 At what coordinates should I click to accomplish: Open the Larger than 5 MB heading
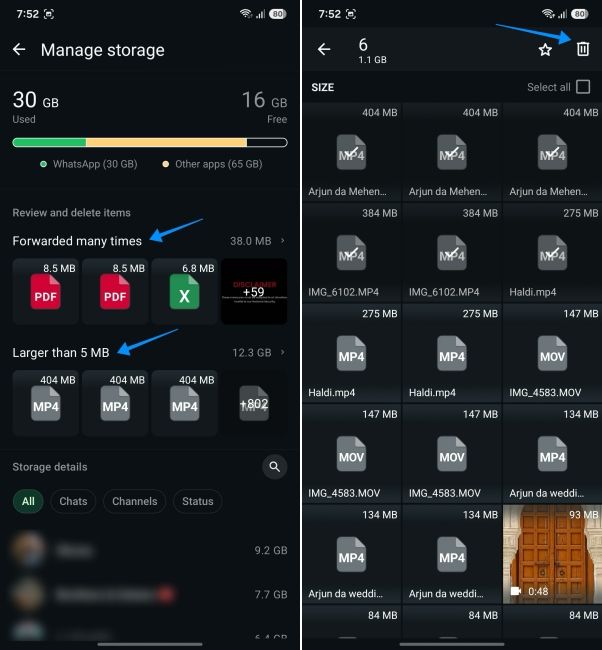click(61, 352)
